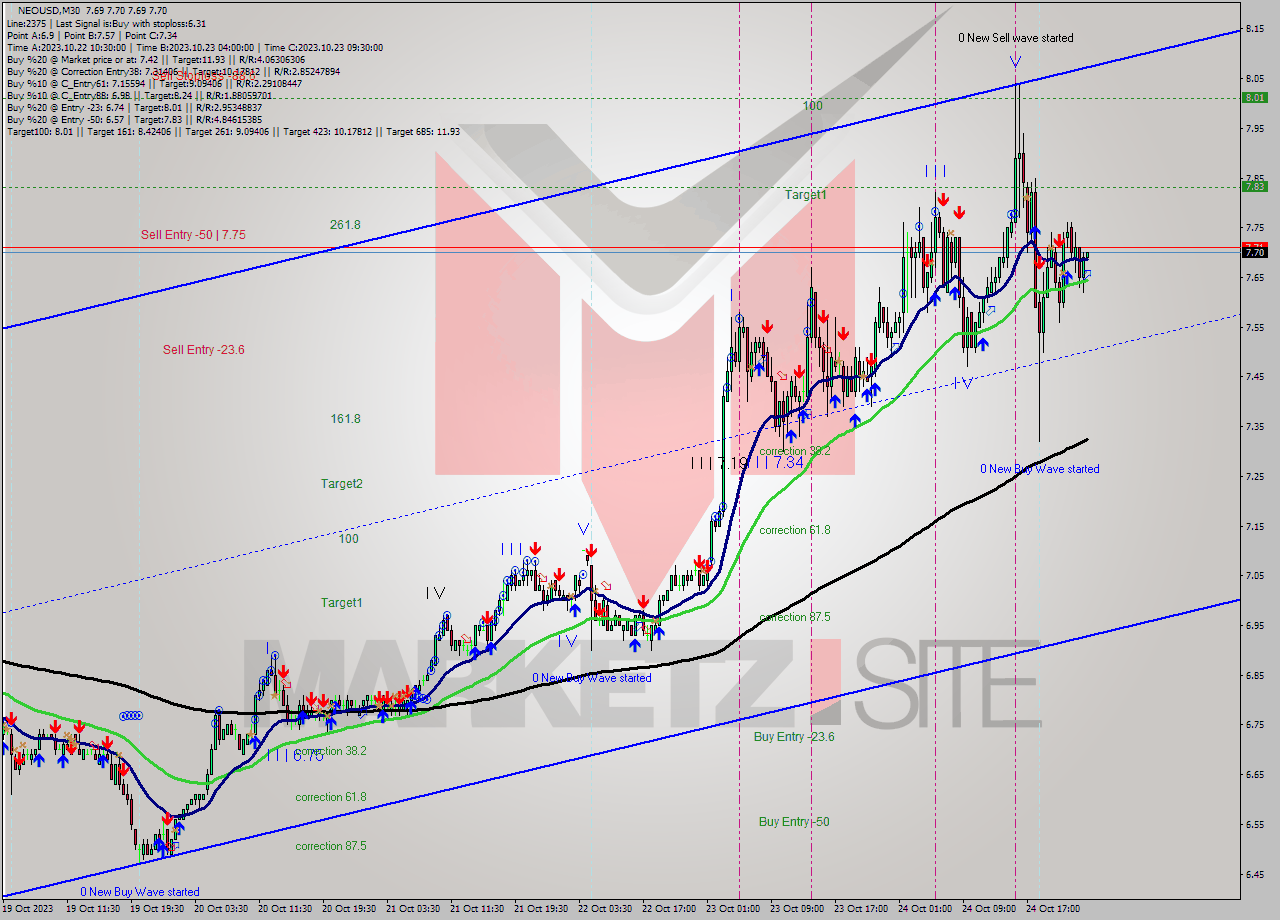This screenshot has height=920, width=1280.
Task: Click the 'I I I 7.19 I I 7.34' wave label
Action: tap(747, 462)
